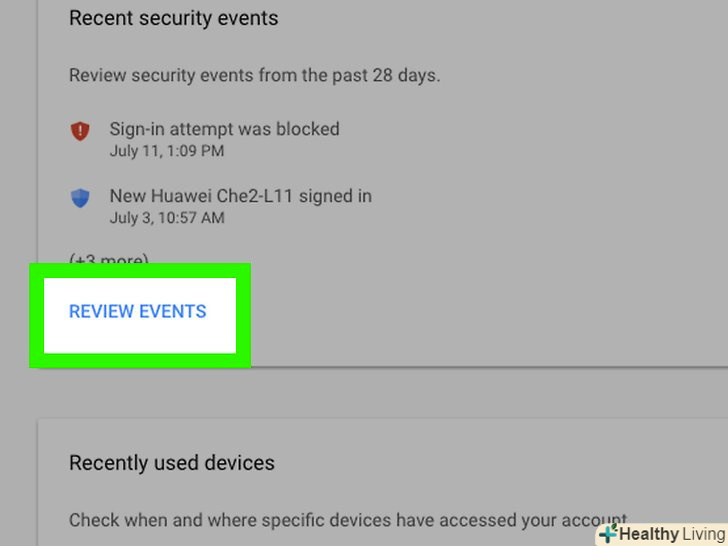Click the "Check when and where" devices description
Viewport: 728px width, 546px height.
340,520
